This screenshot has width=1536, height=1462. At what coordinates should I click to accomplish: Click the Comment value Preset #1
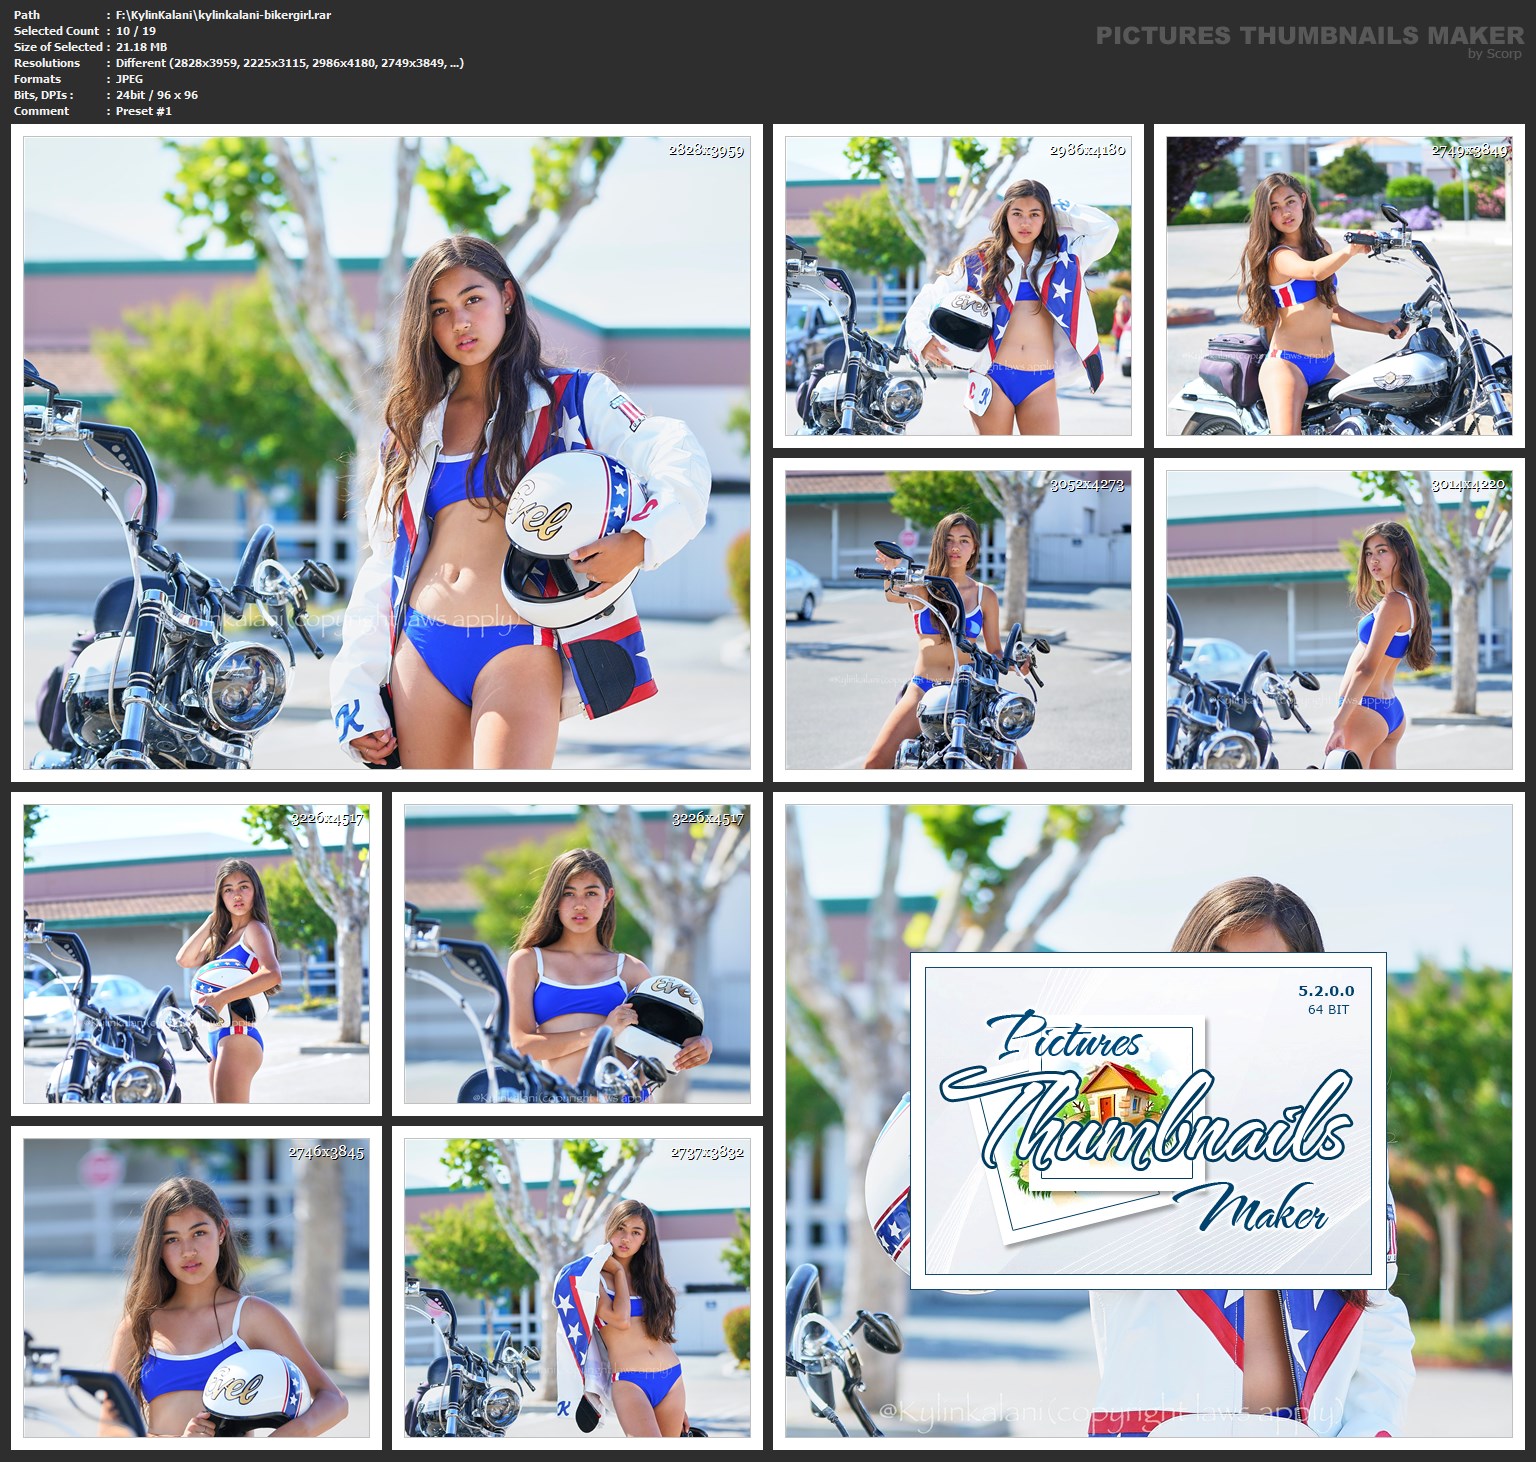tap(143, 111)
